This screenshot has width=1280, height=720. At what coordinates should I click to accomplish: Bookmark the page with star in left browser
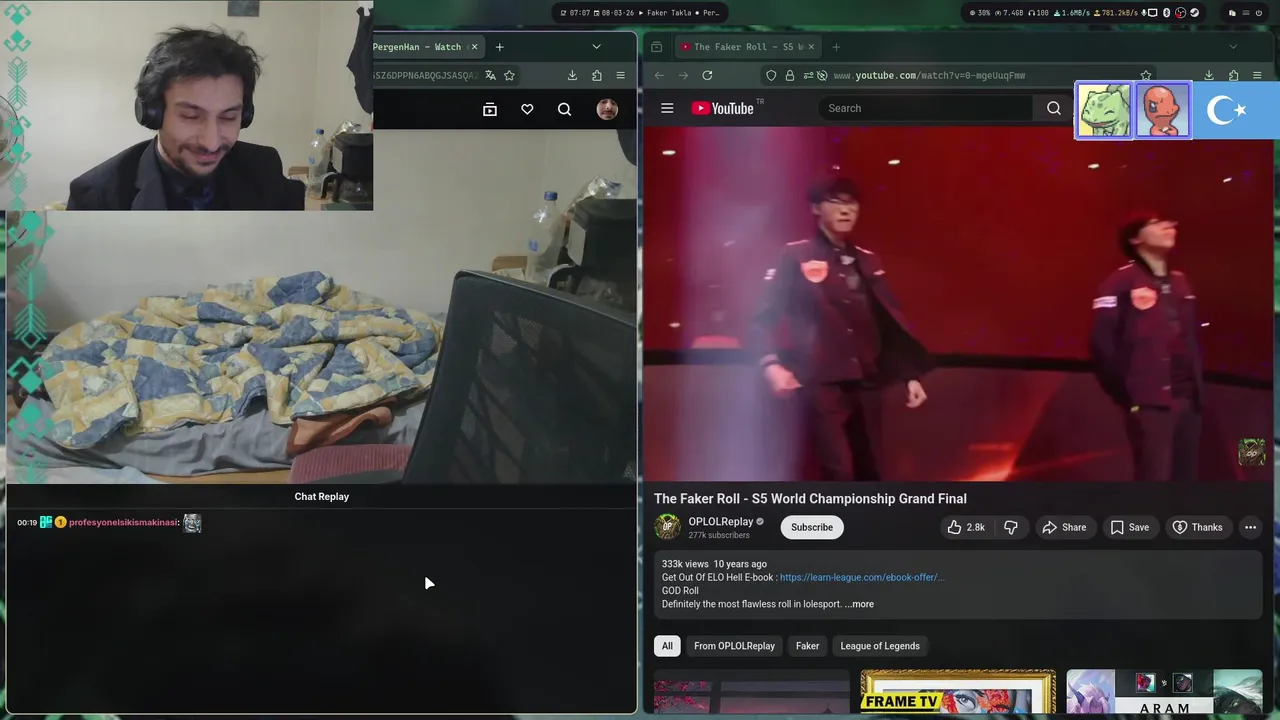(509, 75)
